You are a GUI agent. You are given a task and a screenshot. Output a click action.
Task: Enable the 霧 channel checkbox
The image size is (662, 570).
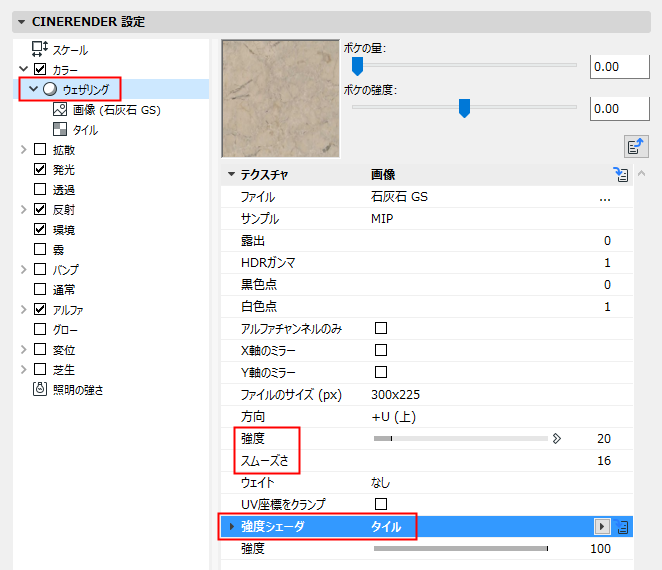pyautogui.click(x=40, y=249)
